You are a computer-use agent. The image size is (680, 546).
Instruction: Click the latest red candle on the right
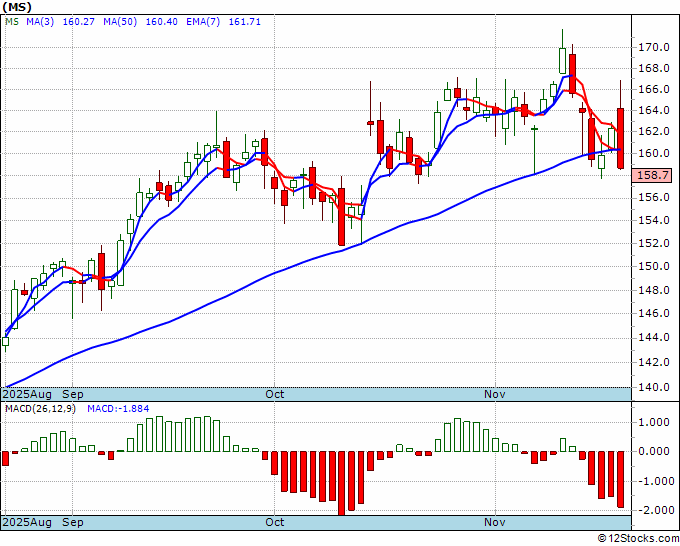[621, 138]
